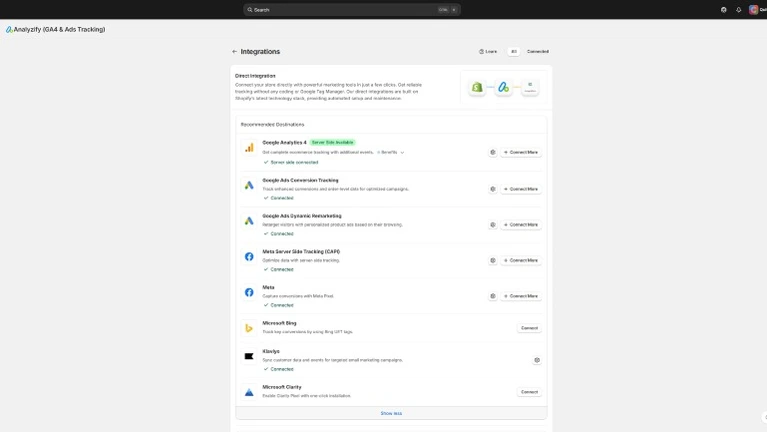767x432 pixels.
Task: Collapse the list with Show less
Action: [391, 413]
